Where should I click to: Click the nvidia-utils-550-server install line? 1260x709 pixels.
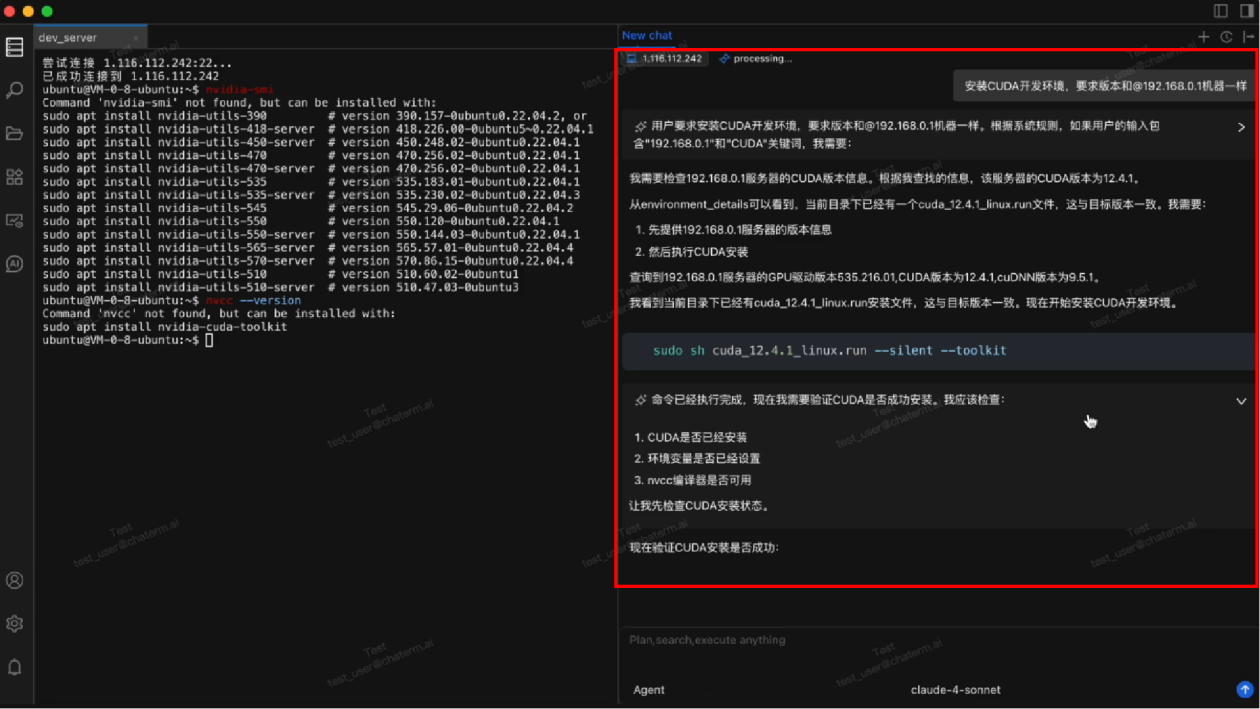point(311,234)
